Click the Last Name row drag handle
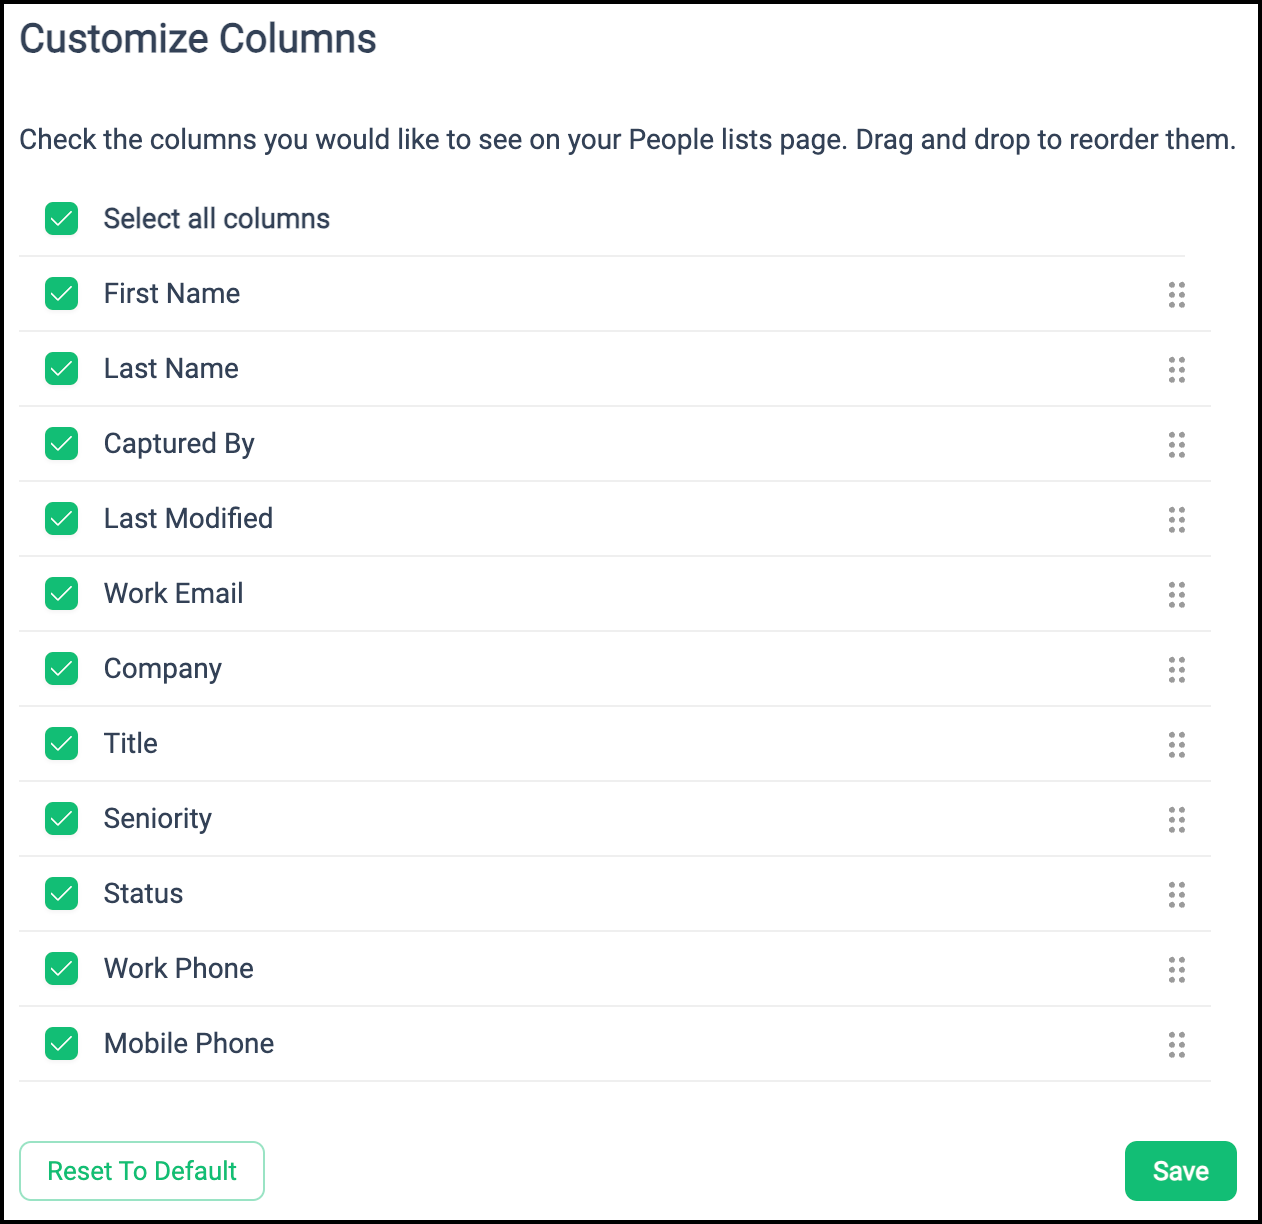Screen dimensions: 1262x1224 click(1177, 370)
